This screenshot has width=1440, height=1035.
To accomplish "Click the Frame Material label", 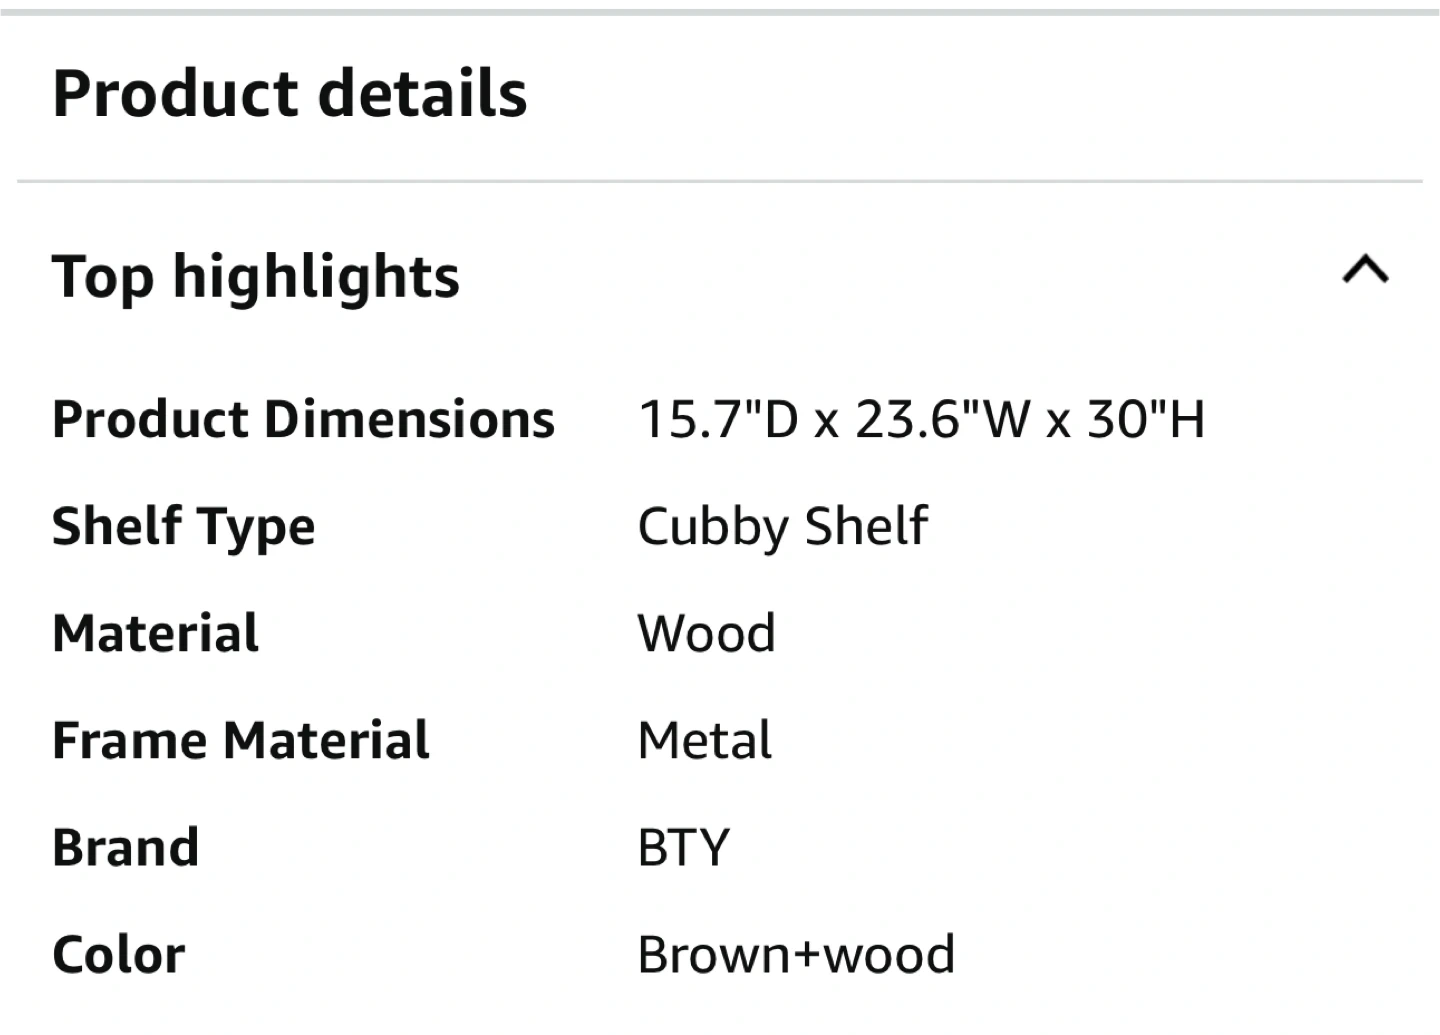I will click(240, 741).
